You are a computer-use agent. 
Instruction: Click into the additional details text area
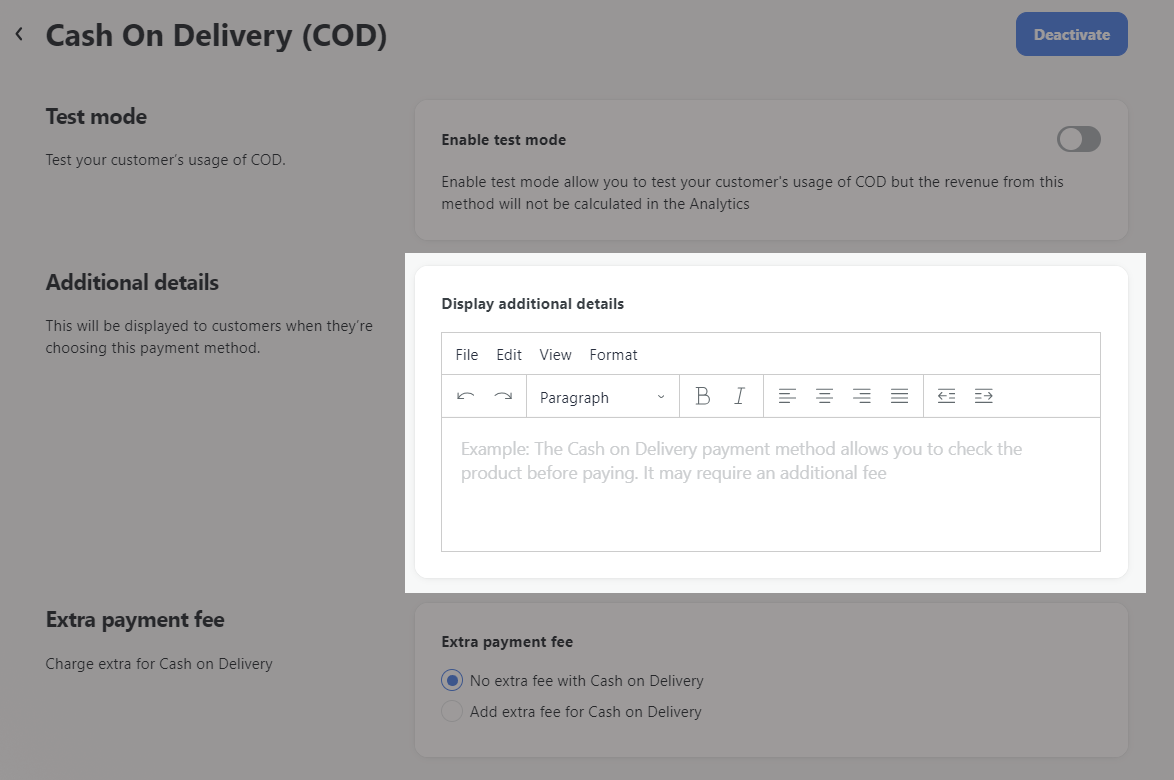coord(770,484)
